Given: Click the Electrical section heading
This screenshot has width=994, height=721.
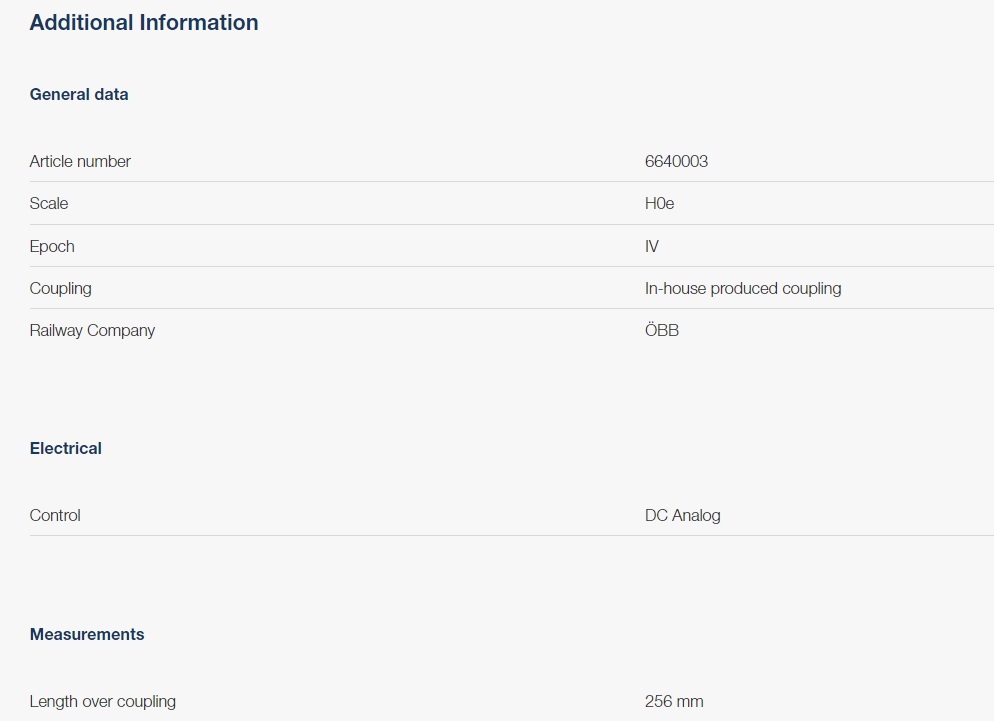Looking at the screenshot, I should tap(66, 449).
